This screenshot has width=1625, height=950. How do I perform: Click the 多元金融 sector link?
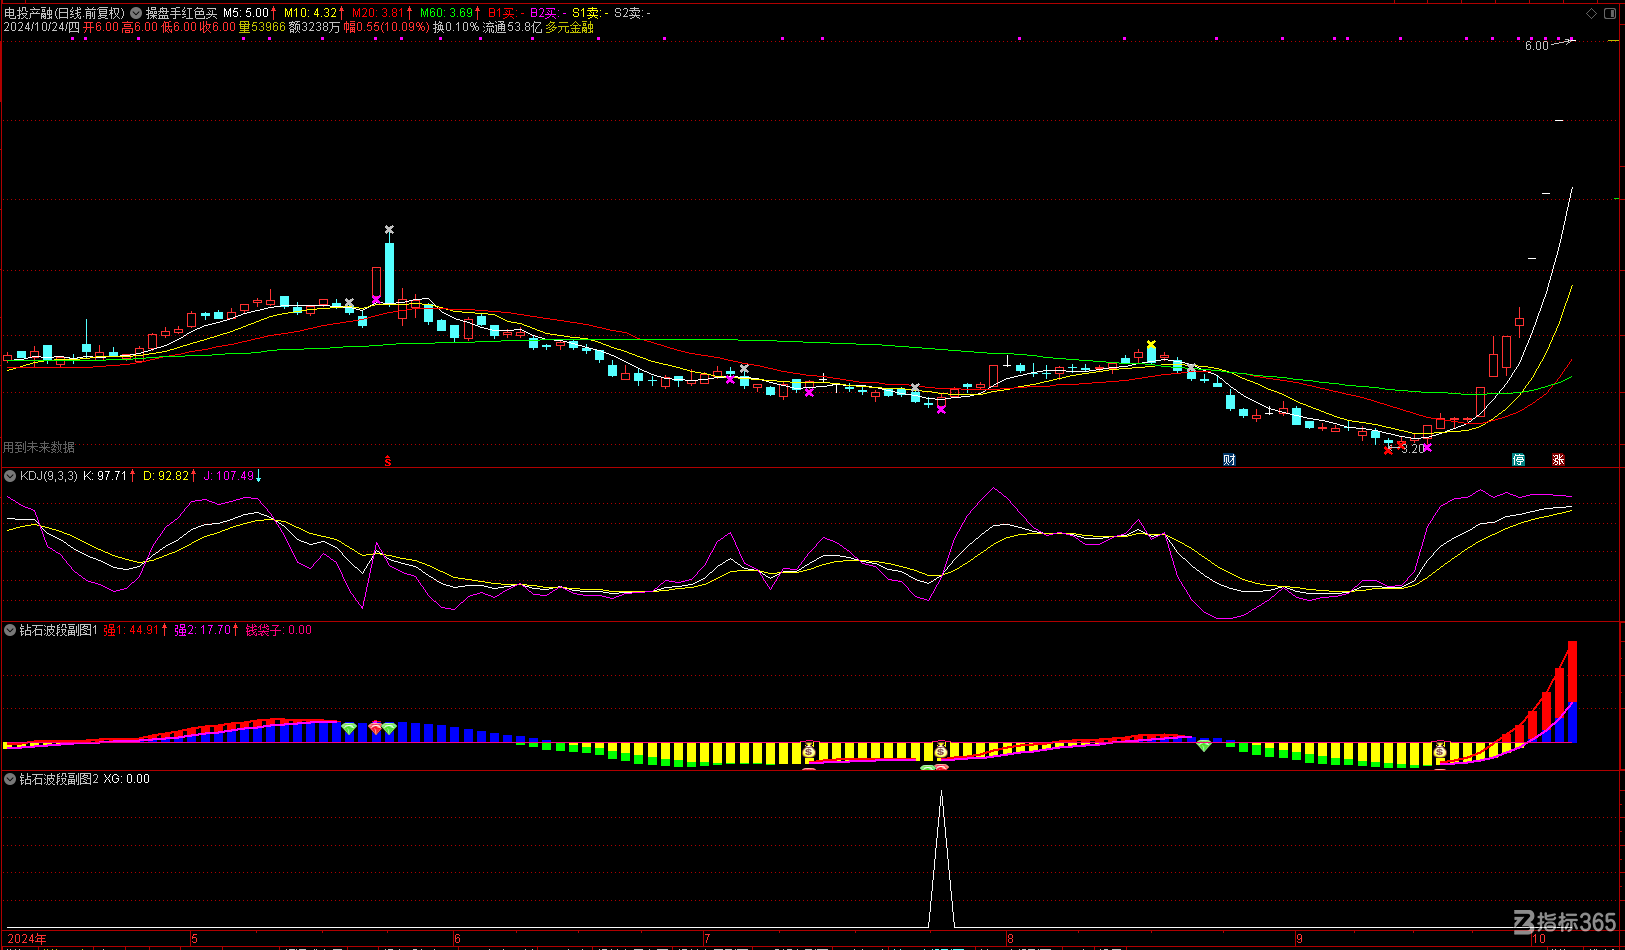[569, 27]
